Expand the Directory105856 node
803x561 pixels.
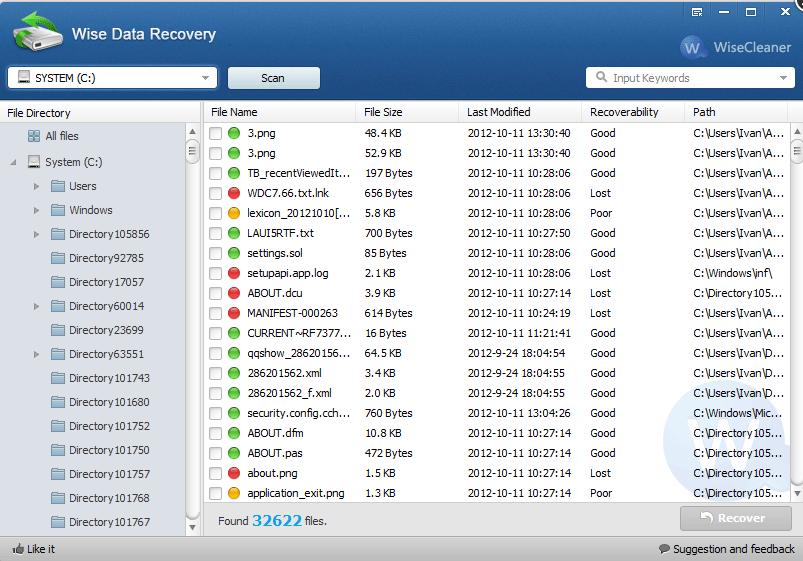point(36,234)
